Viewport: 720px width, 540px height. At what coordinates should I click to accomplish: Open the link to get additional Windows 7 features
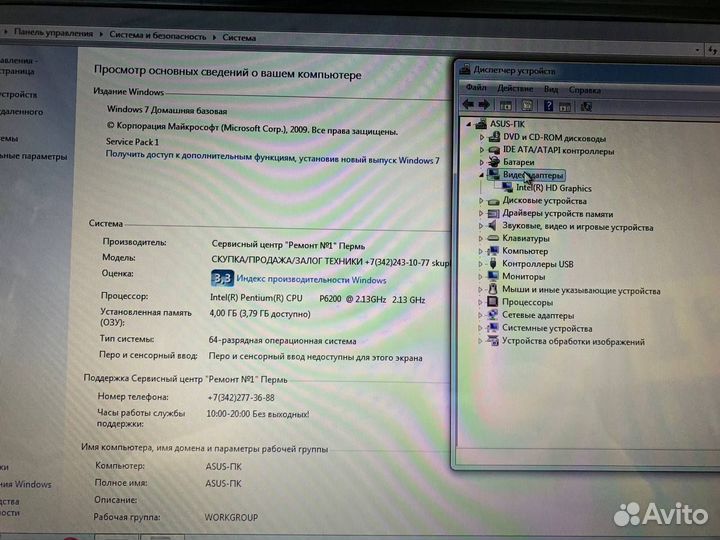coord(272,157)
